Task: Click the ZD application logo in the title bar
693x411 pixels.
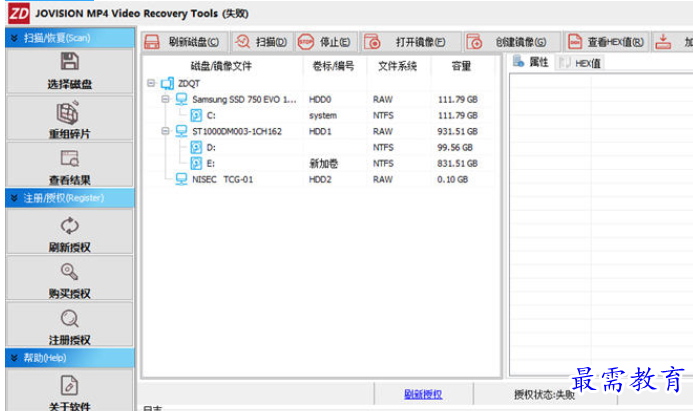Action: (x=19, y=13)
